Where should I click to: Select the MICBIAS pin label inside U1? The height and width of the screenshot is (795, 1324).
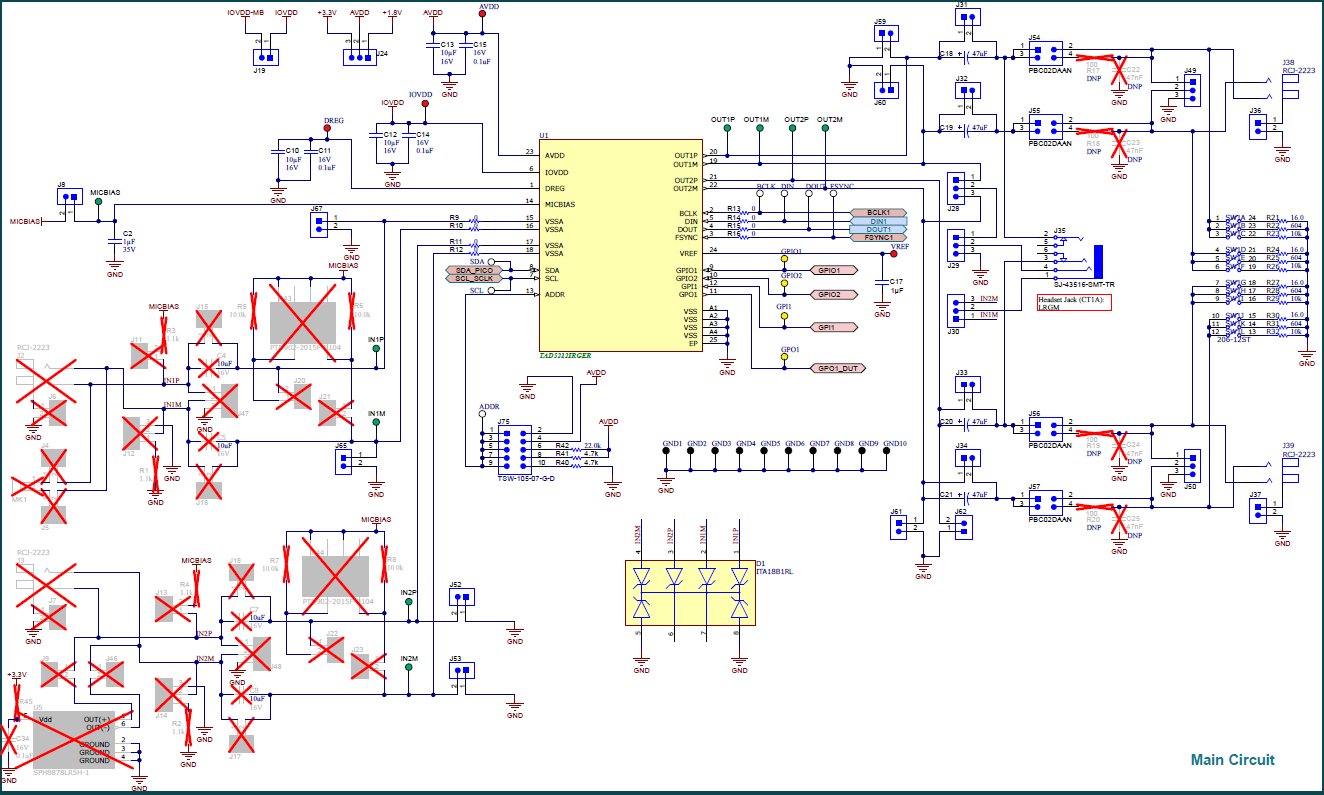560,204
